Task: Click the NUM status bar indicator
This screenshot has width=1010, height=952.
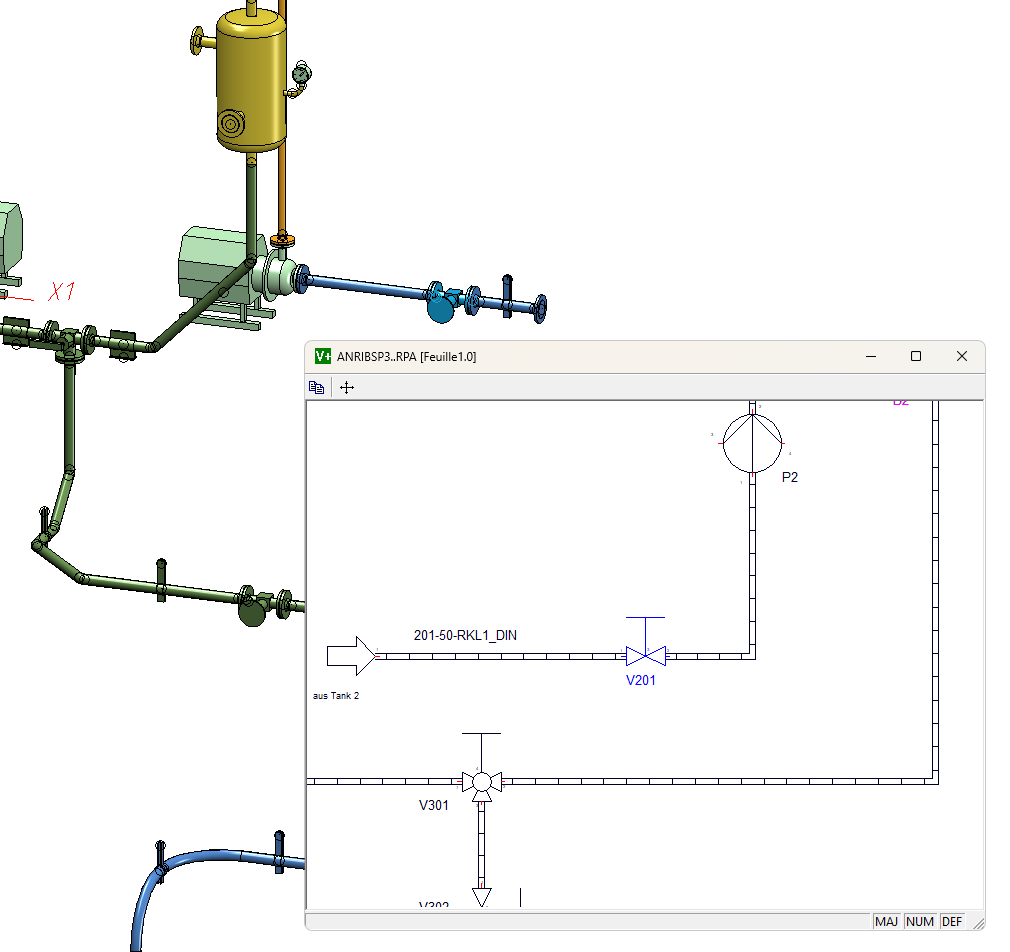Action: pos(920,922)
